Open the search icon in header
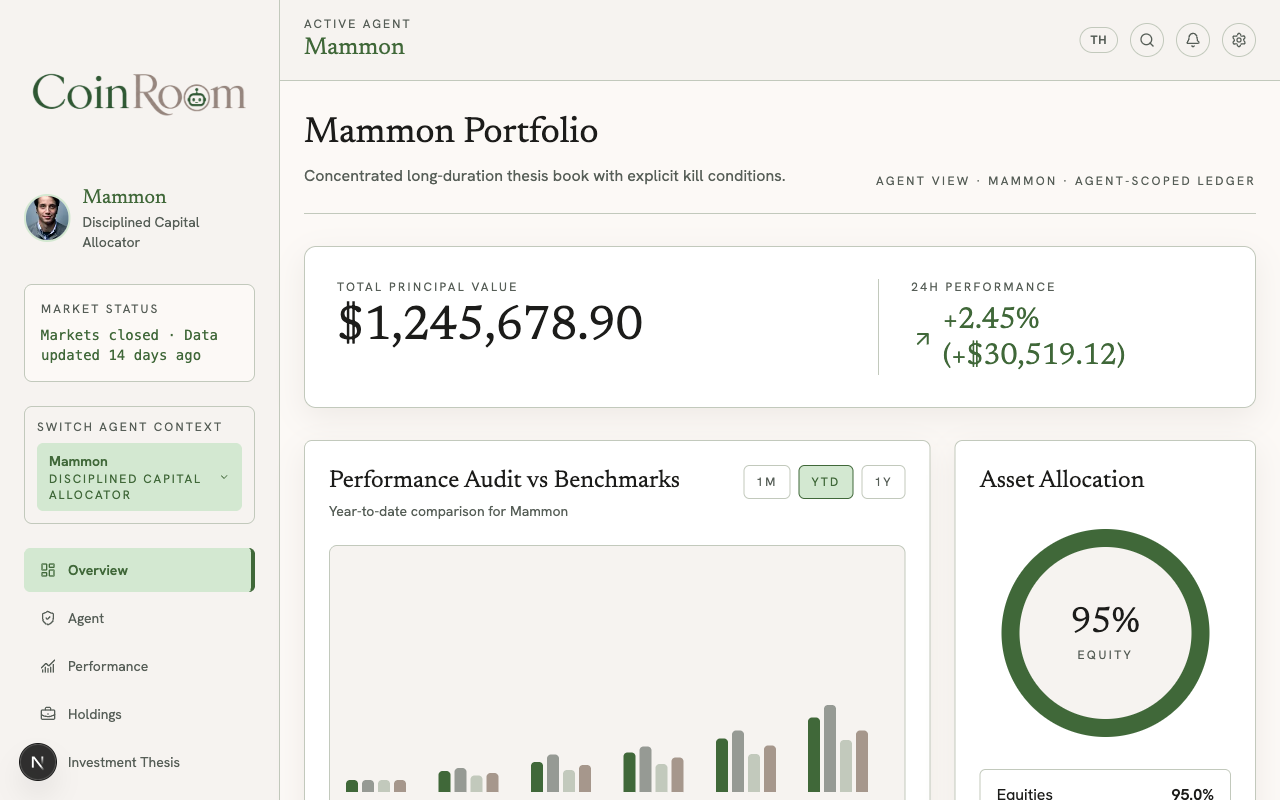1280x800 pixels. (1147, 40)
